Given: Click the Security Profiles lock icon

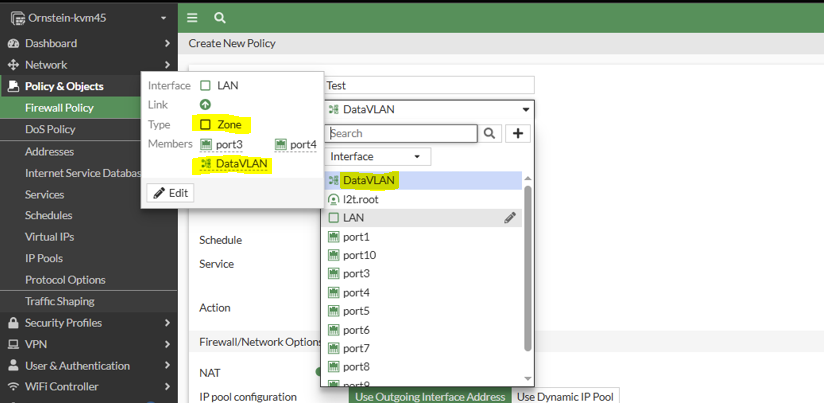Looking at the screenshot, I should coord(14,323).
